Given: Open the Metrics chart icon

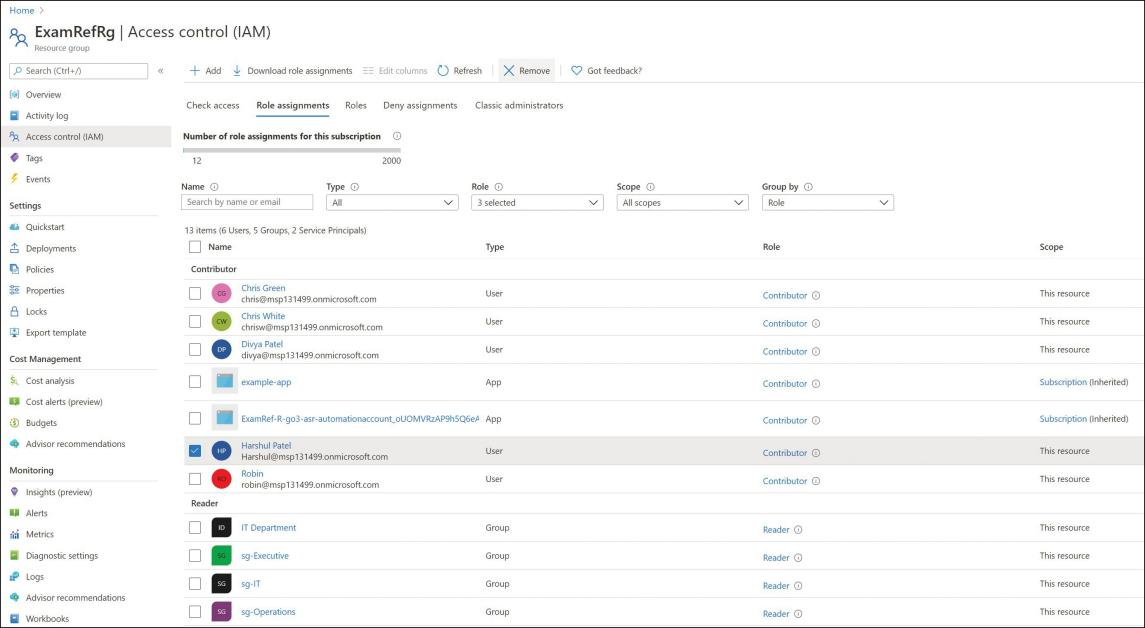Looking at the screenshot, I should pyautogui.click(x=15, y=535).
